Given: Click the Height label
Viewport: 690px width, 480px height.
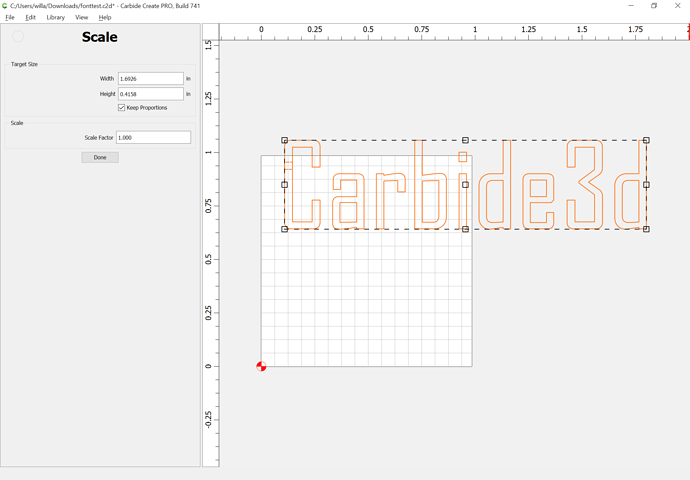Looking at the screenshot, I should (x=107, y=94).
